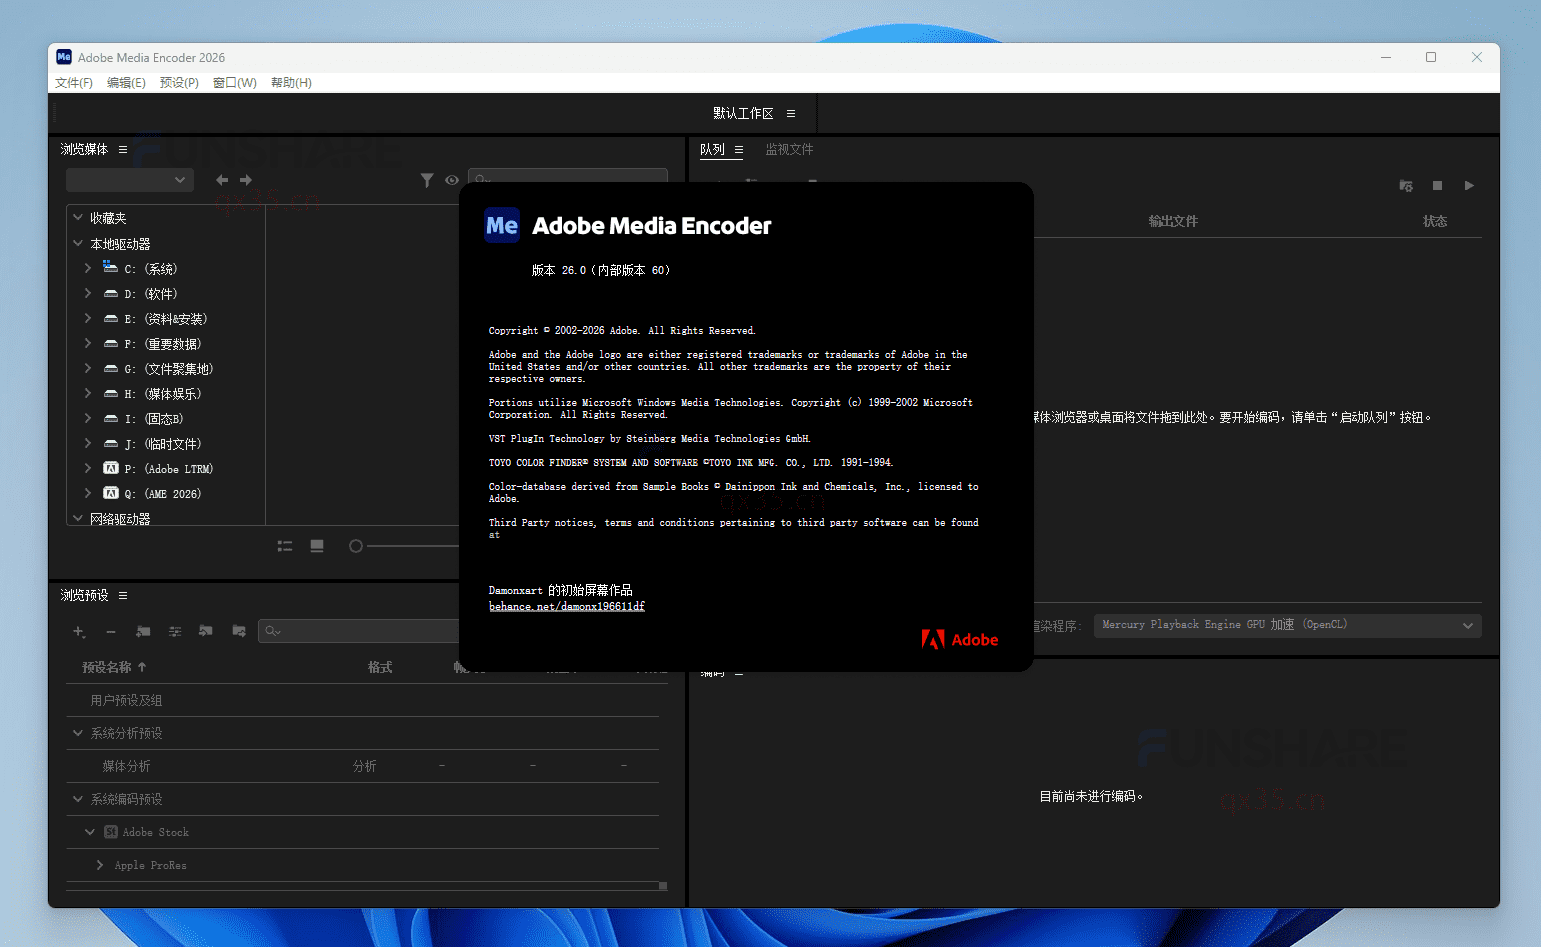This screenshot has width=1541, height=947.
Task: Expand the D: (软件) drive
Action: [x=88, y=293]
